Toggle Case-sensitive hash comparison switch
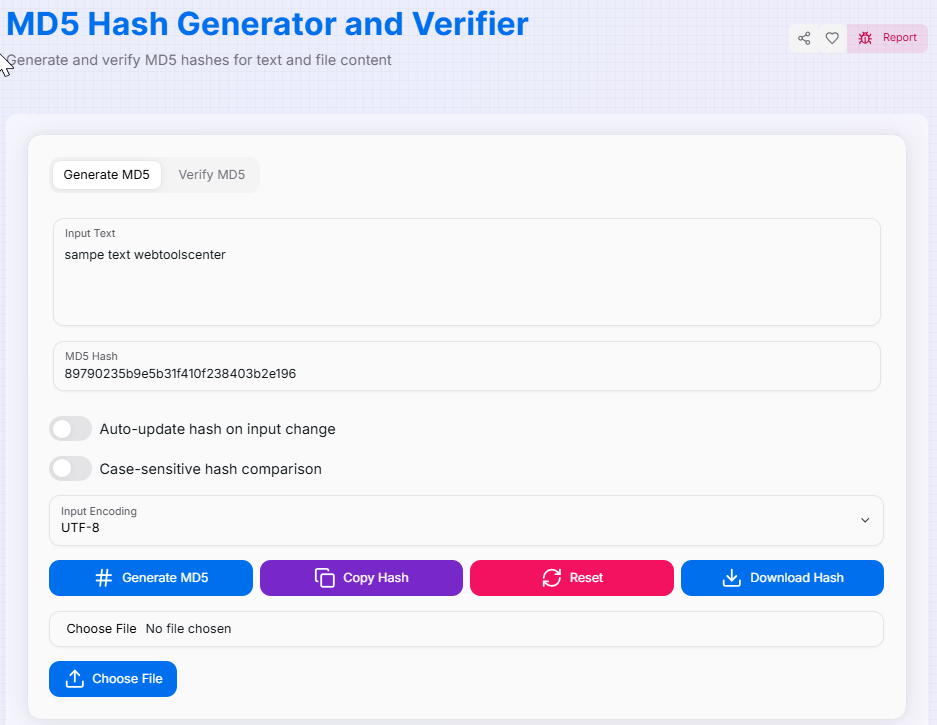 tap(71, 468)
